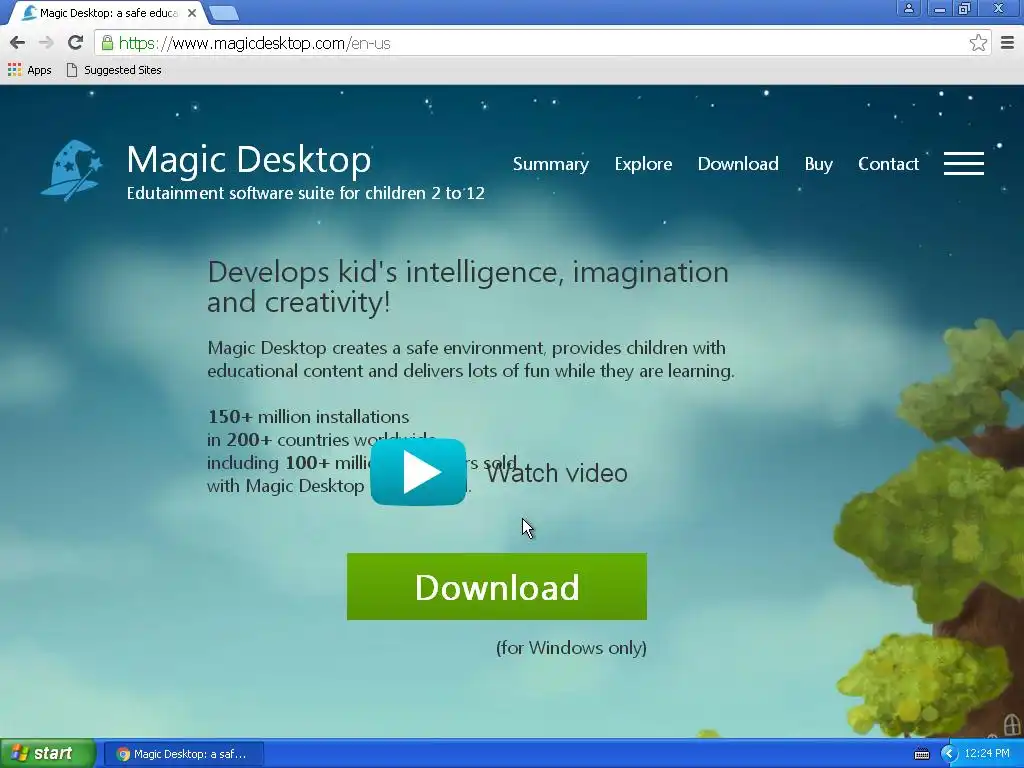Click the treehouse window icon
Viewport: 1024px width, 768px height.
pos(1012,724)
